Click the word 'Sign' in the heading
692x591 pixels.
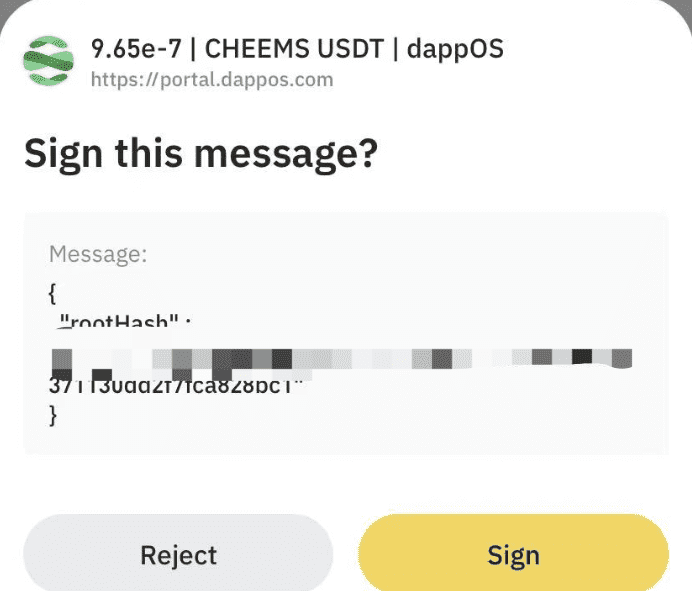pyautogui.click(x=64, y=154)
